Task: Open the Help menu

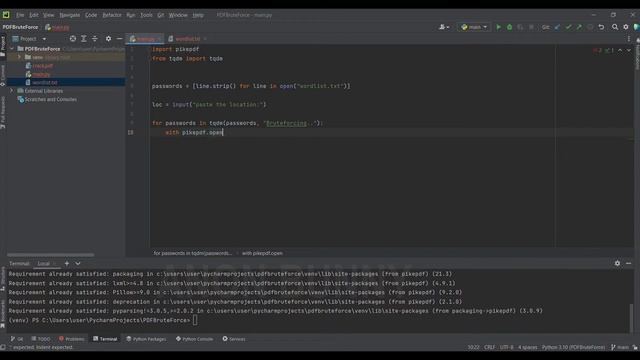Action: click(x=198, y=15)
